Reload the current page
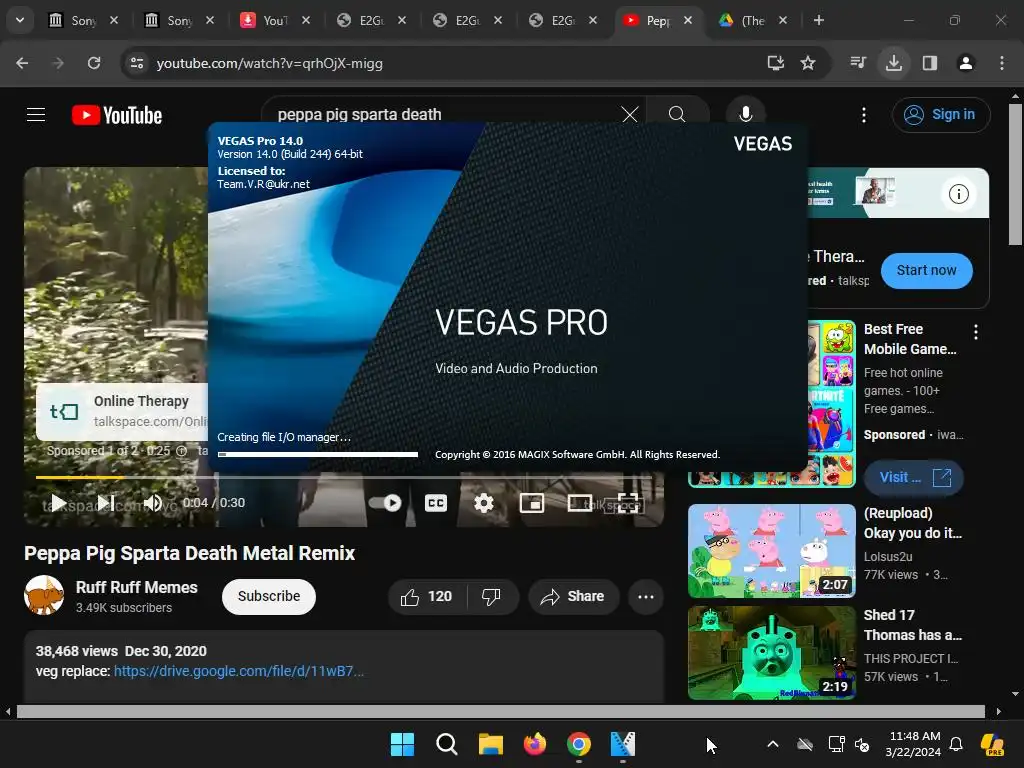Viewport: 1024px width, 768px height. click(94, 63)
